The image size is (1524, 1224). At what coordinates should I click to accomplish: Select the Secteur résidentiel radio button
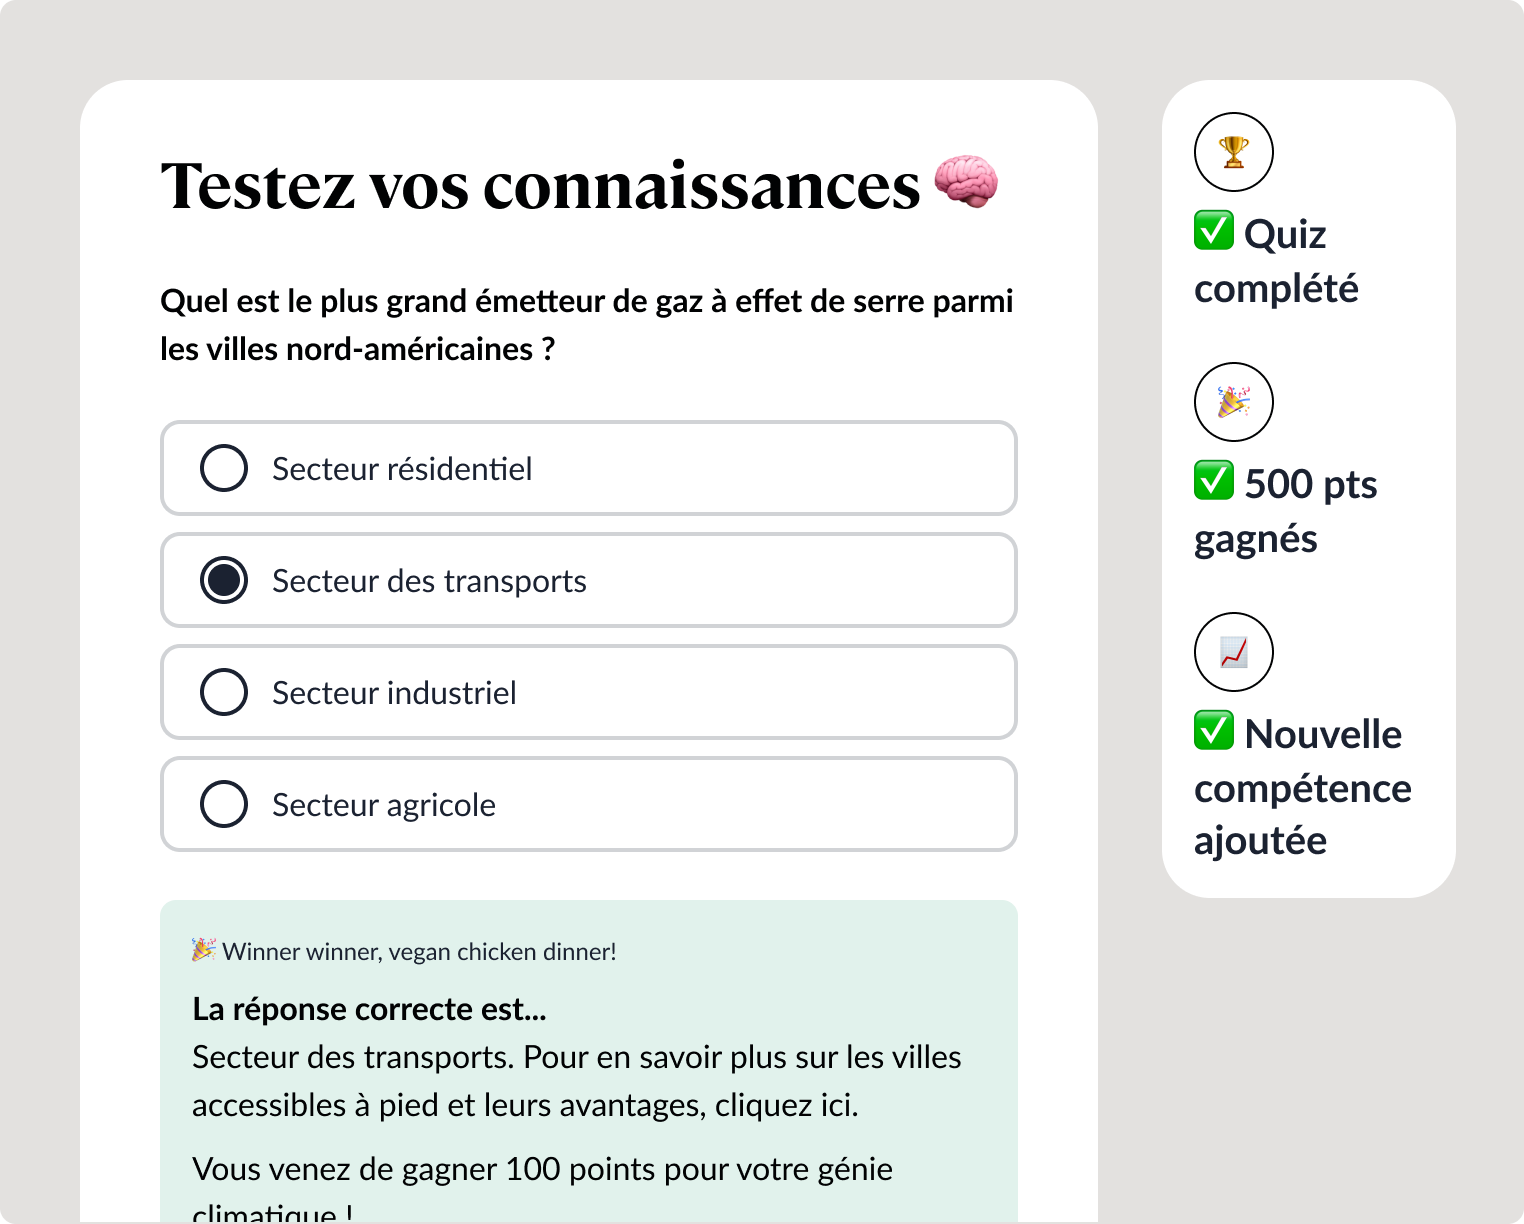(x=224, y=468)
